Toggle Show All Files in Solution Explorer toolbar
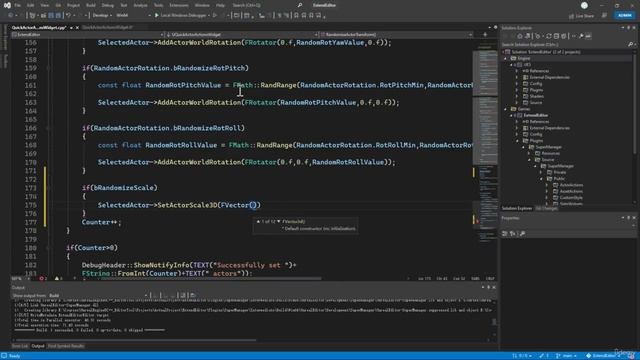This screenshot has height=360, width=640. point(564,36)
